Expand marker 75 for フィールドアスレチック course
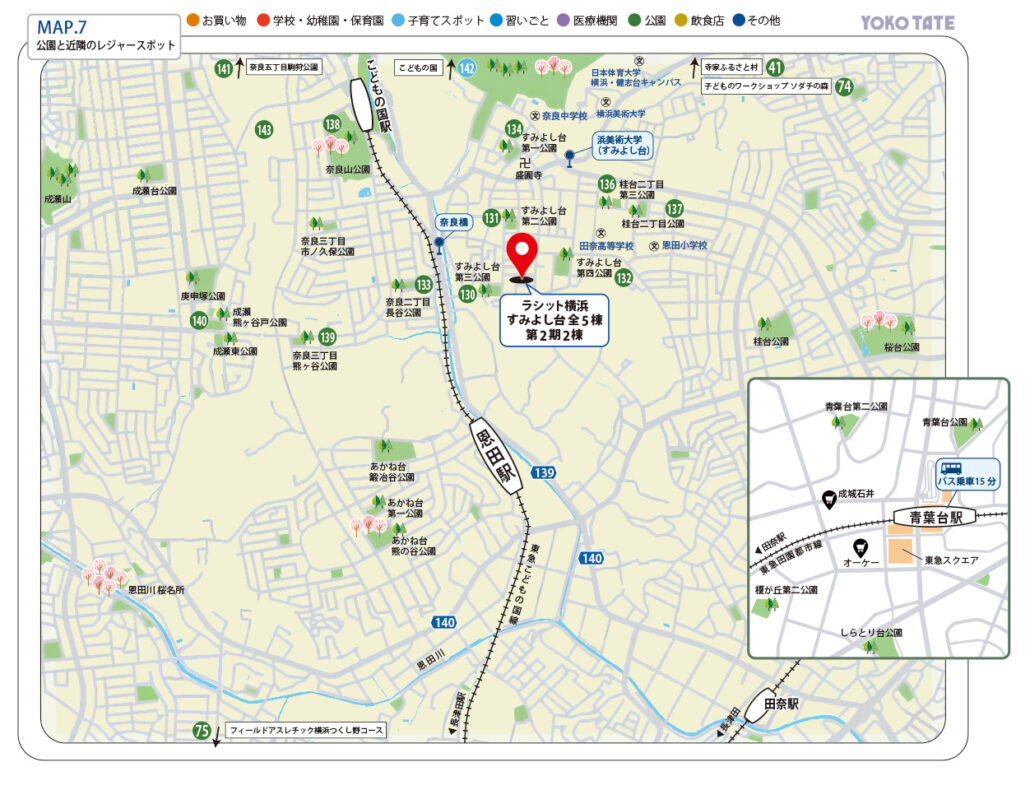Image resolution: width=1030 pixels, height=790 pixels. click(x=202, y=731)
